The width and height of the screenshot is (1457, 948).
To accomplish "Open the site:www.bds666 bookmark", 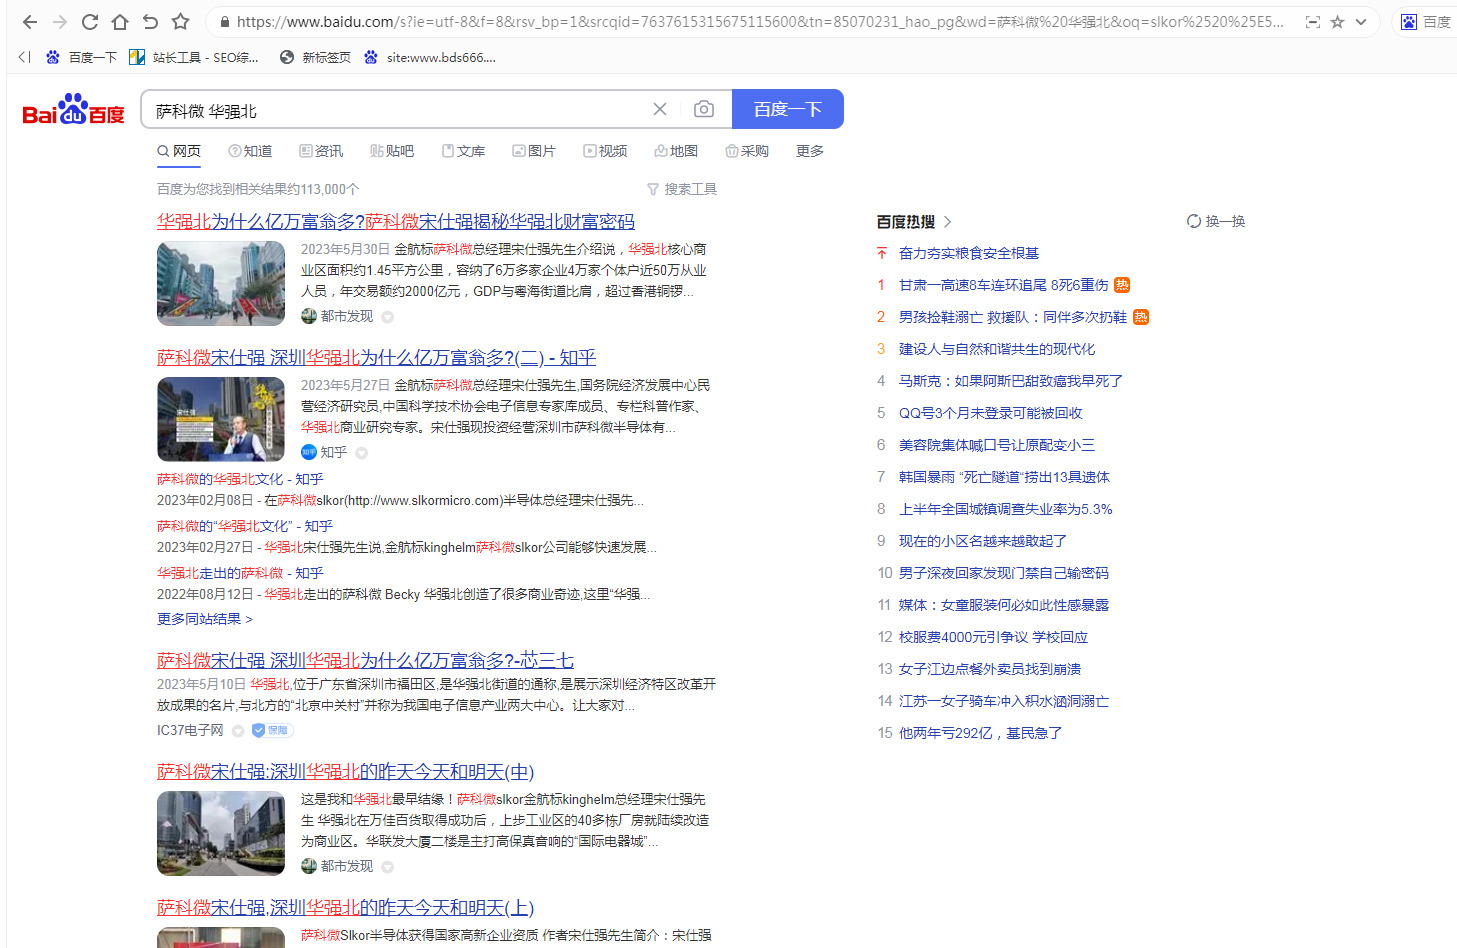I will tap(430, 57).
